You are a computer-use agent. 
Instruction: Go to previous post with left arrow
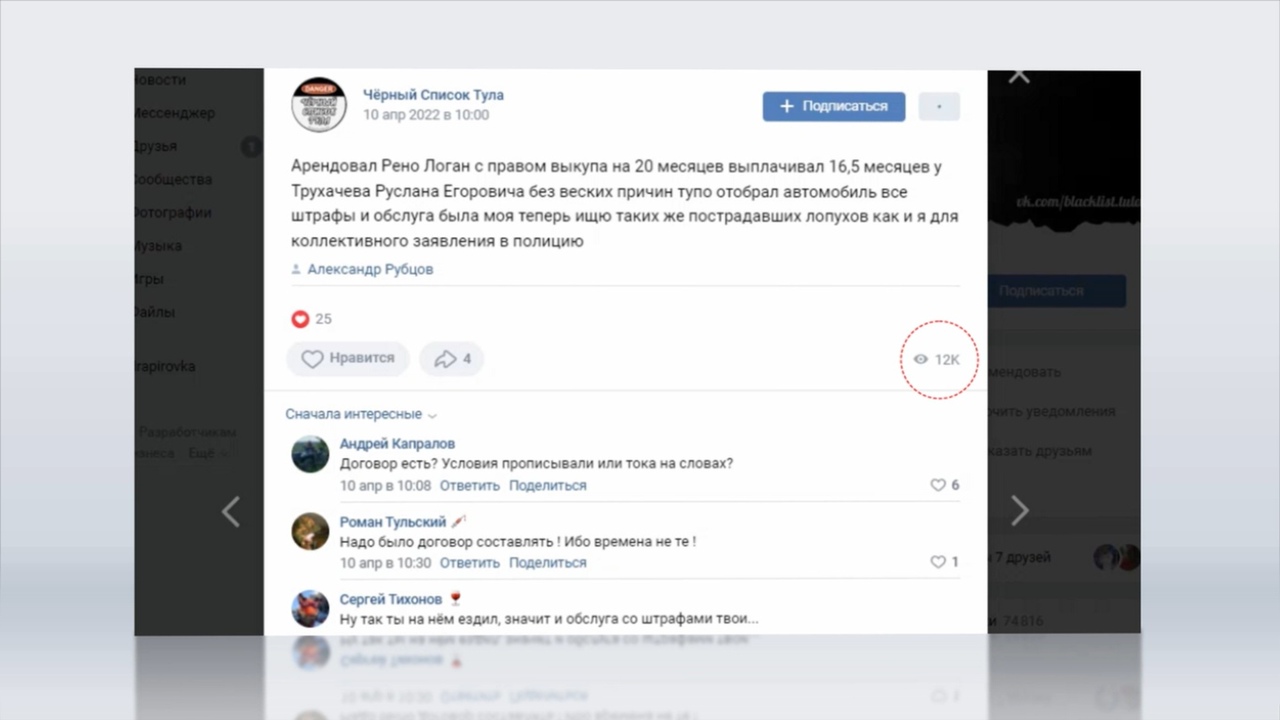point(231,511)
